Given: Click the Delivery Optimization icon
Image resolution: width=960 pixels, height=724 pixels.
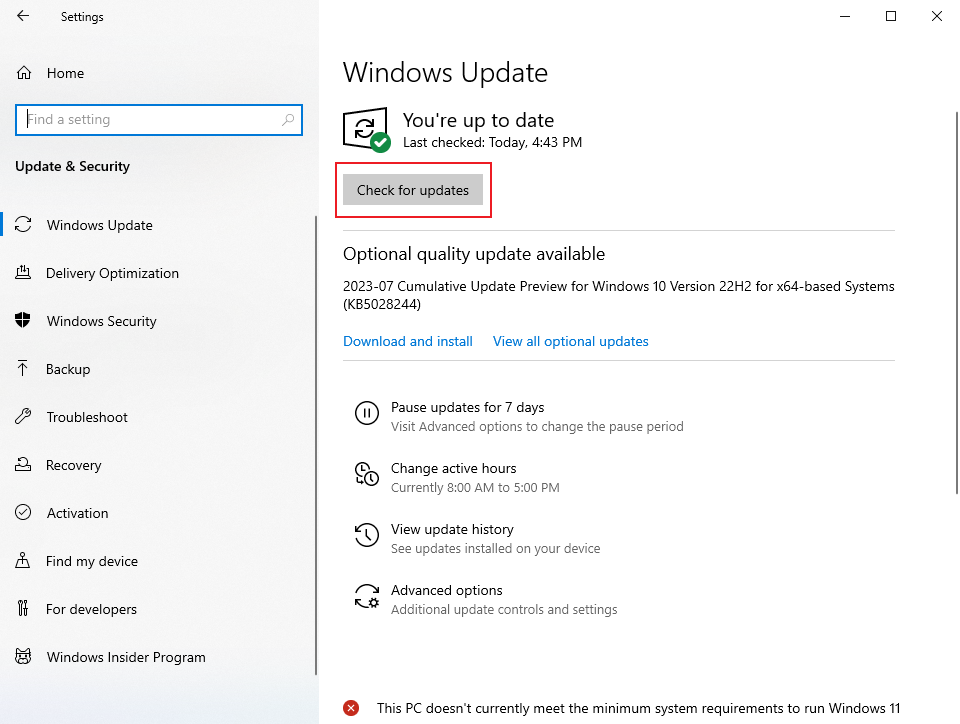Looking at the screenshot, I should tap(23, 272).
